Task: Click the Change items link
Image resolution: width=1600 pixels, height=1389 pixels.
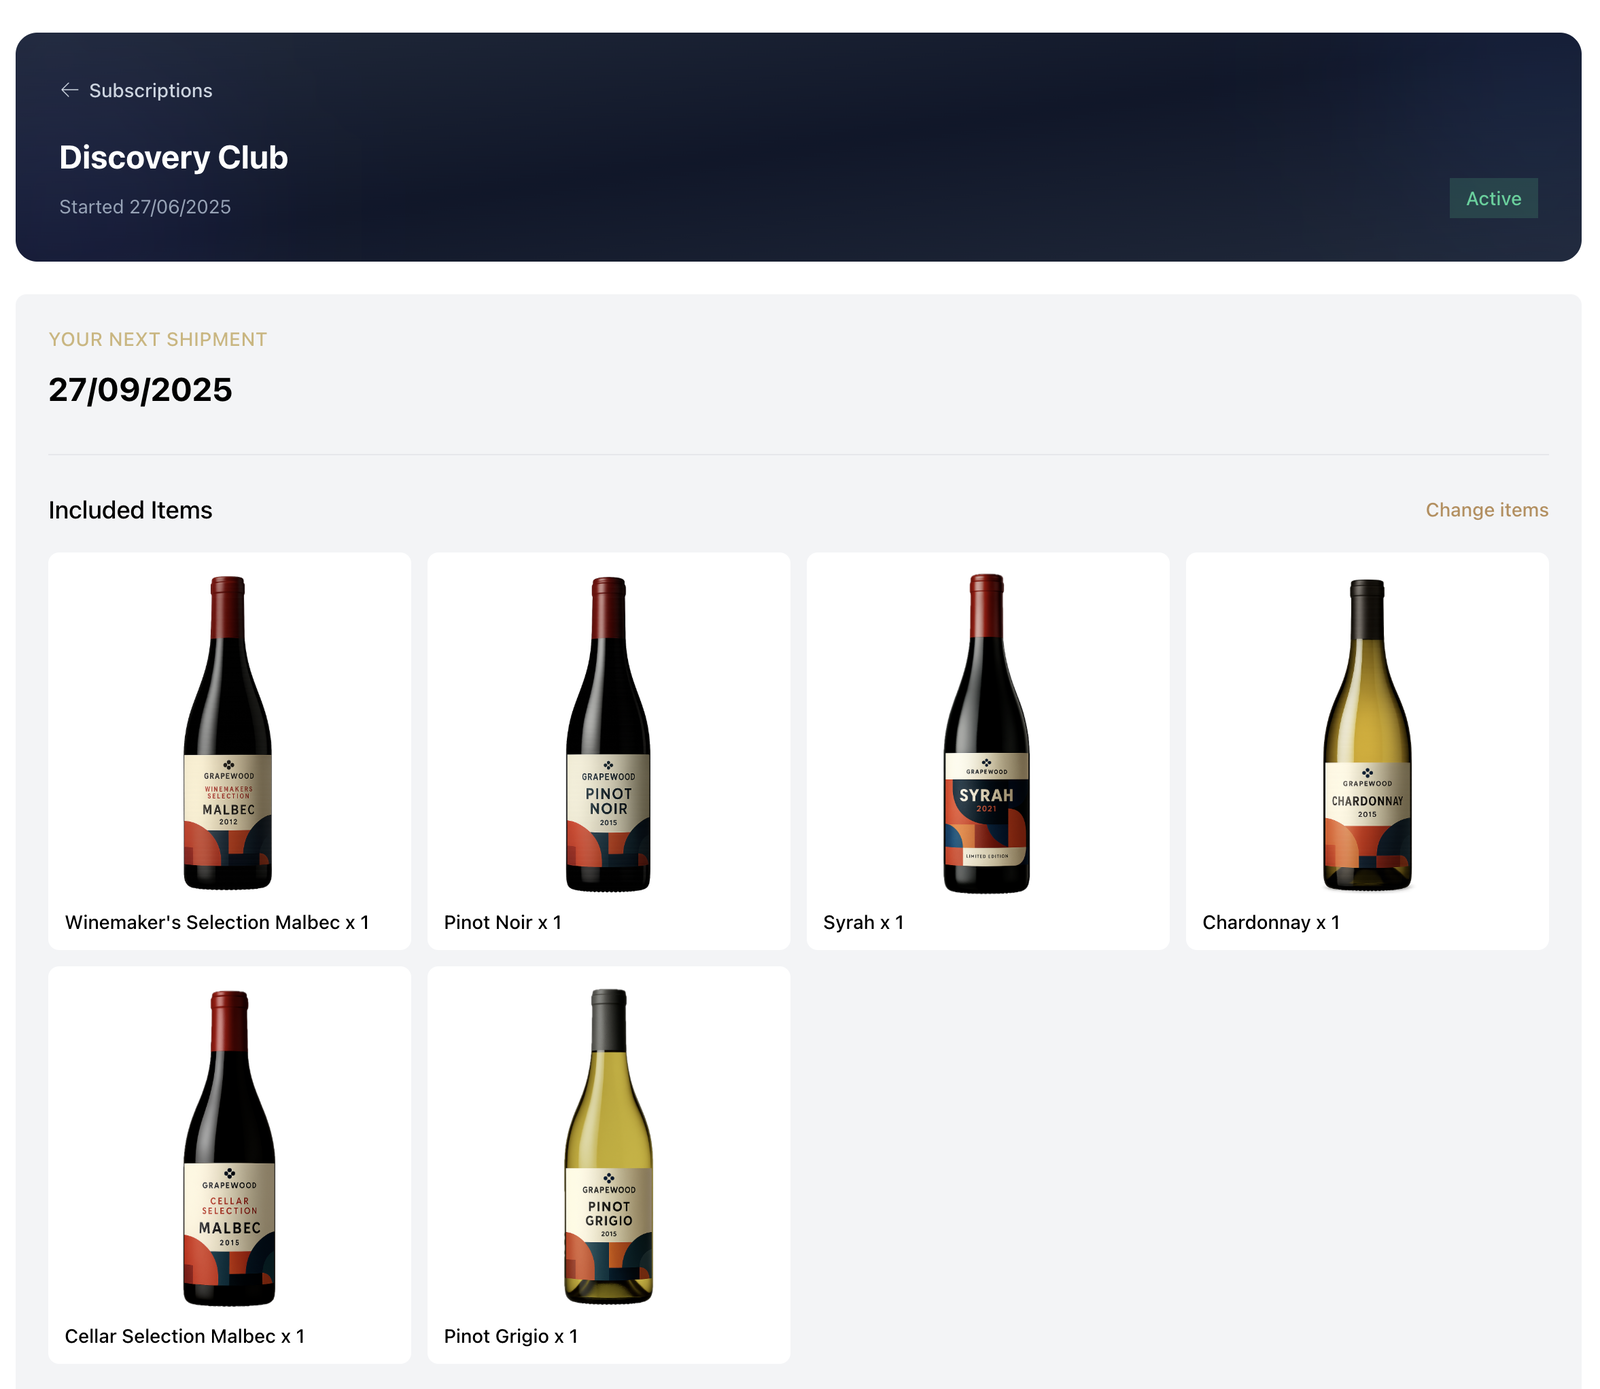Action: tap(1486, 510)
